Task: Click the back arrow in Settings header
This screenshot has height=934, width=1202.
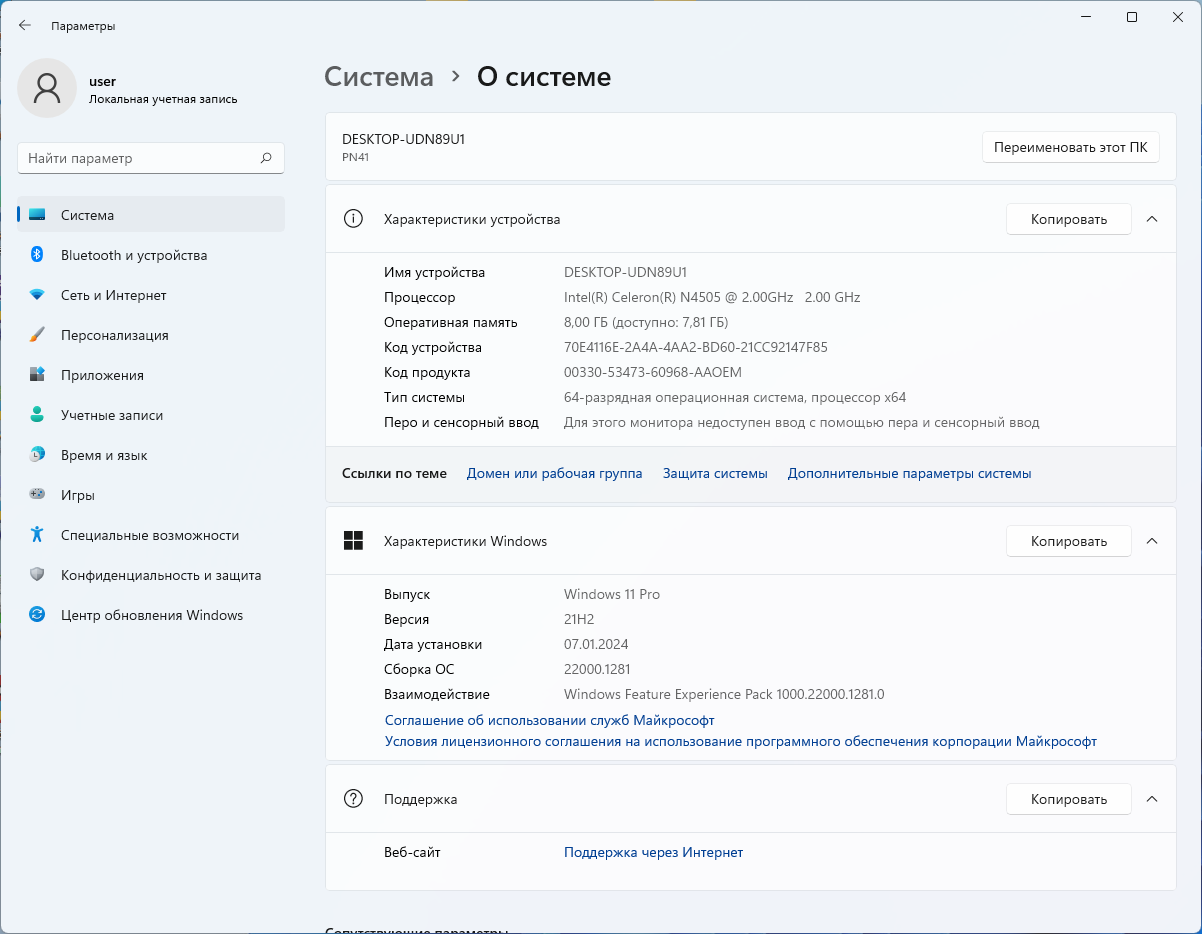Action: [25, 26]
